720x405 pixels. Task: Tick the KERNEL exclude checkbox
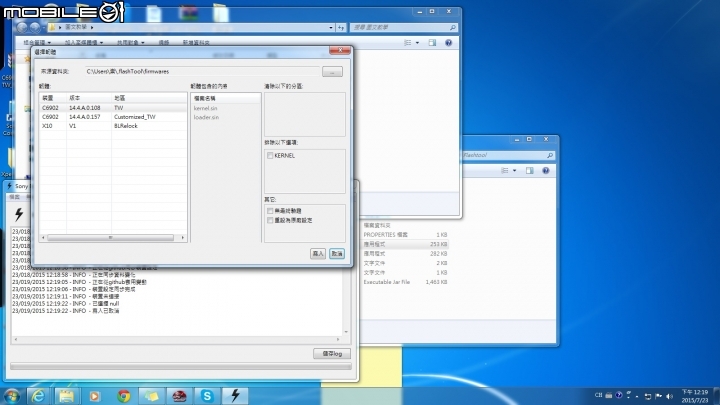coord(270,156)
